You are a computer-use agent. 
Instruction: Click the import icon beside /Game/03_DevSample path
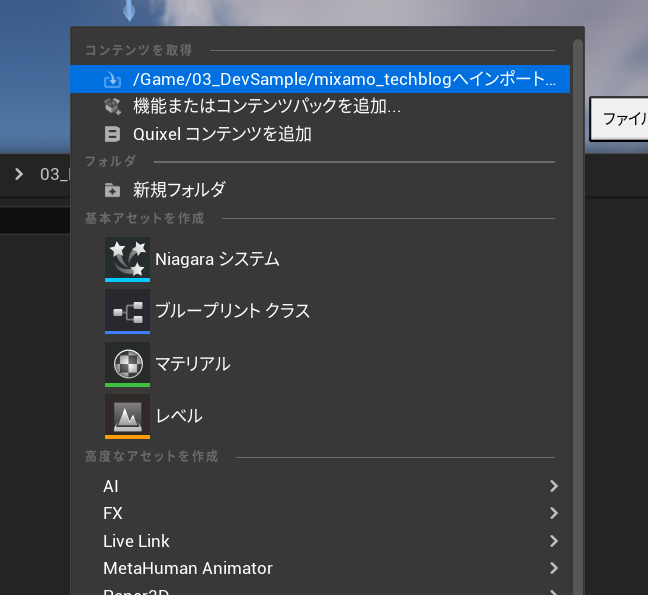pos(113,80)
